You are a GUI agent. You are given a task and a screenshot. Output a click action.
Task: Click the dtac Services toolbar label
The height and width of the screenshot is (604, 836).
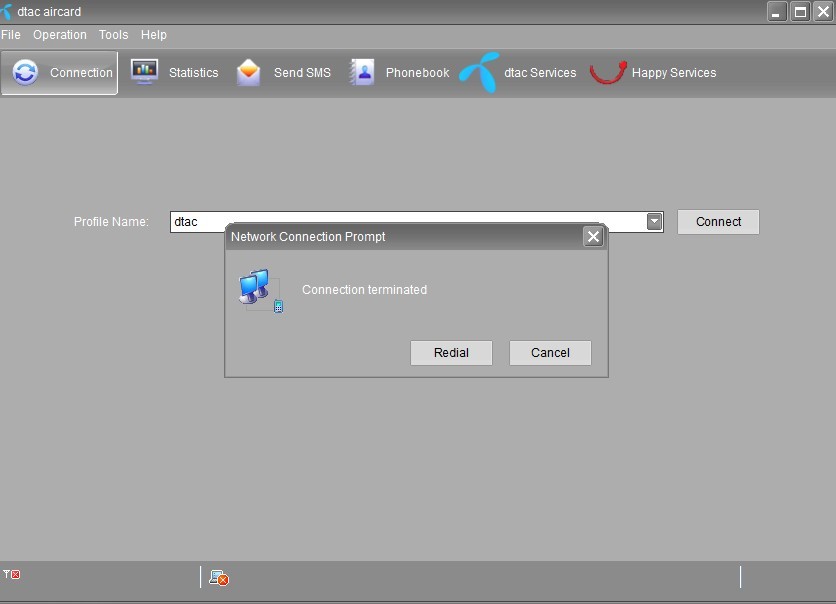[540, 73]
